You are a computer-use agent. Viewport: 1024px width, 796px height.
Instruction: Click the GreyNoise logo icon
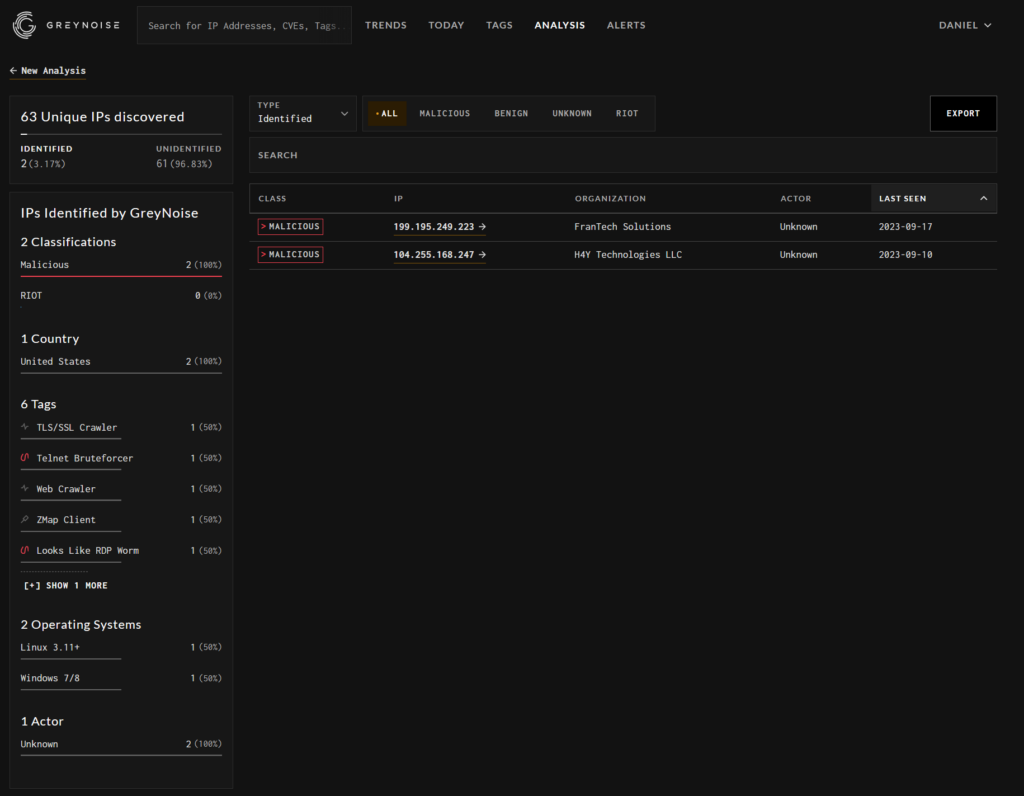pos(25,25)
